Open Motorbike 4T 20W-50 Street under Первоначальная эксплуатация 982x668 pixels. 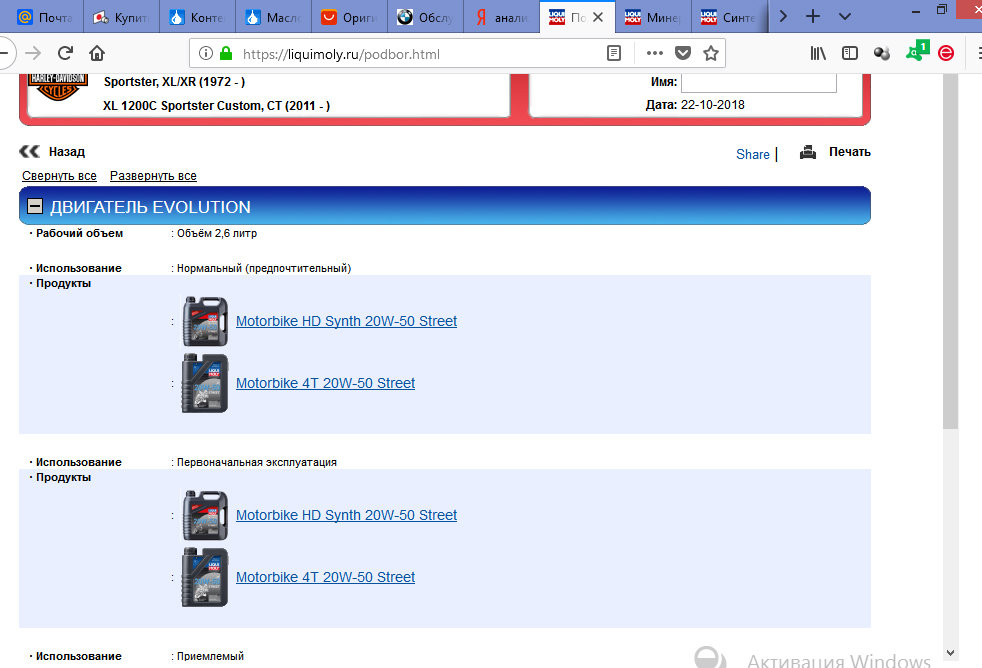coord(325,577)
